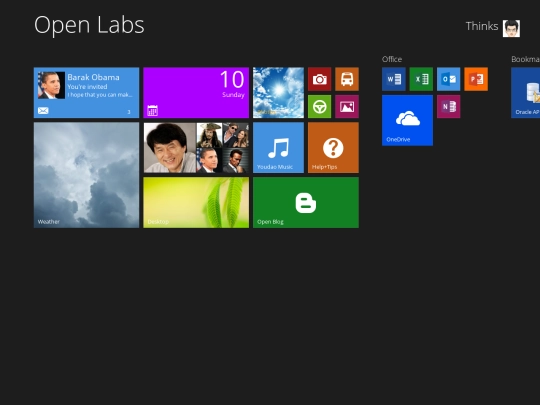Launch Microsoft OneNote tile
Image resolution: width=540 pixels, height=405 pixels.
[x=448, y=107]
